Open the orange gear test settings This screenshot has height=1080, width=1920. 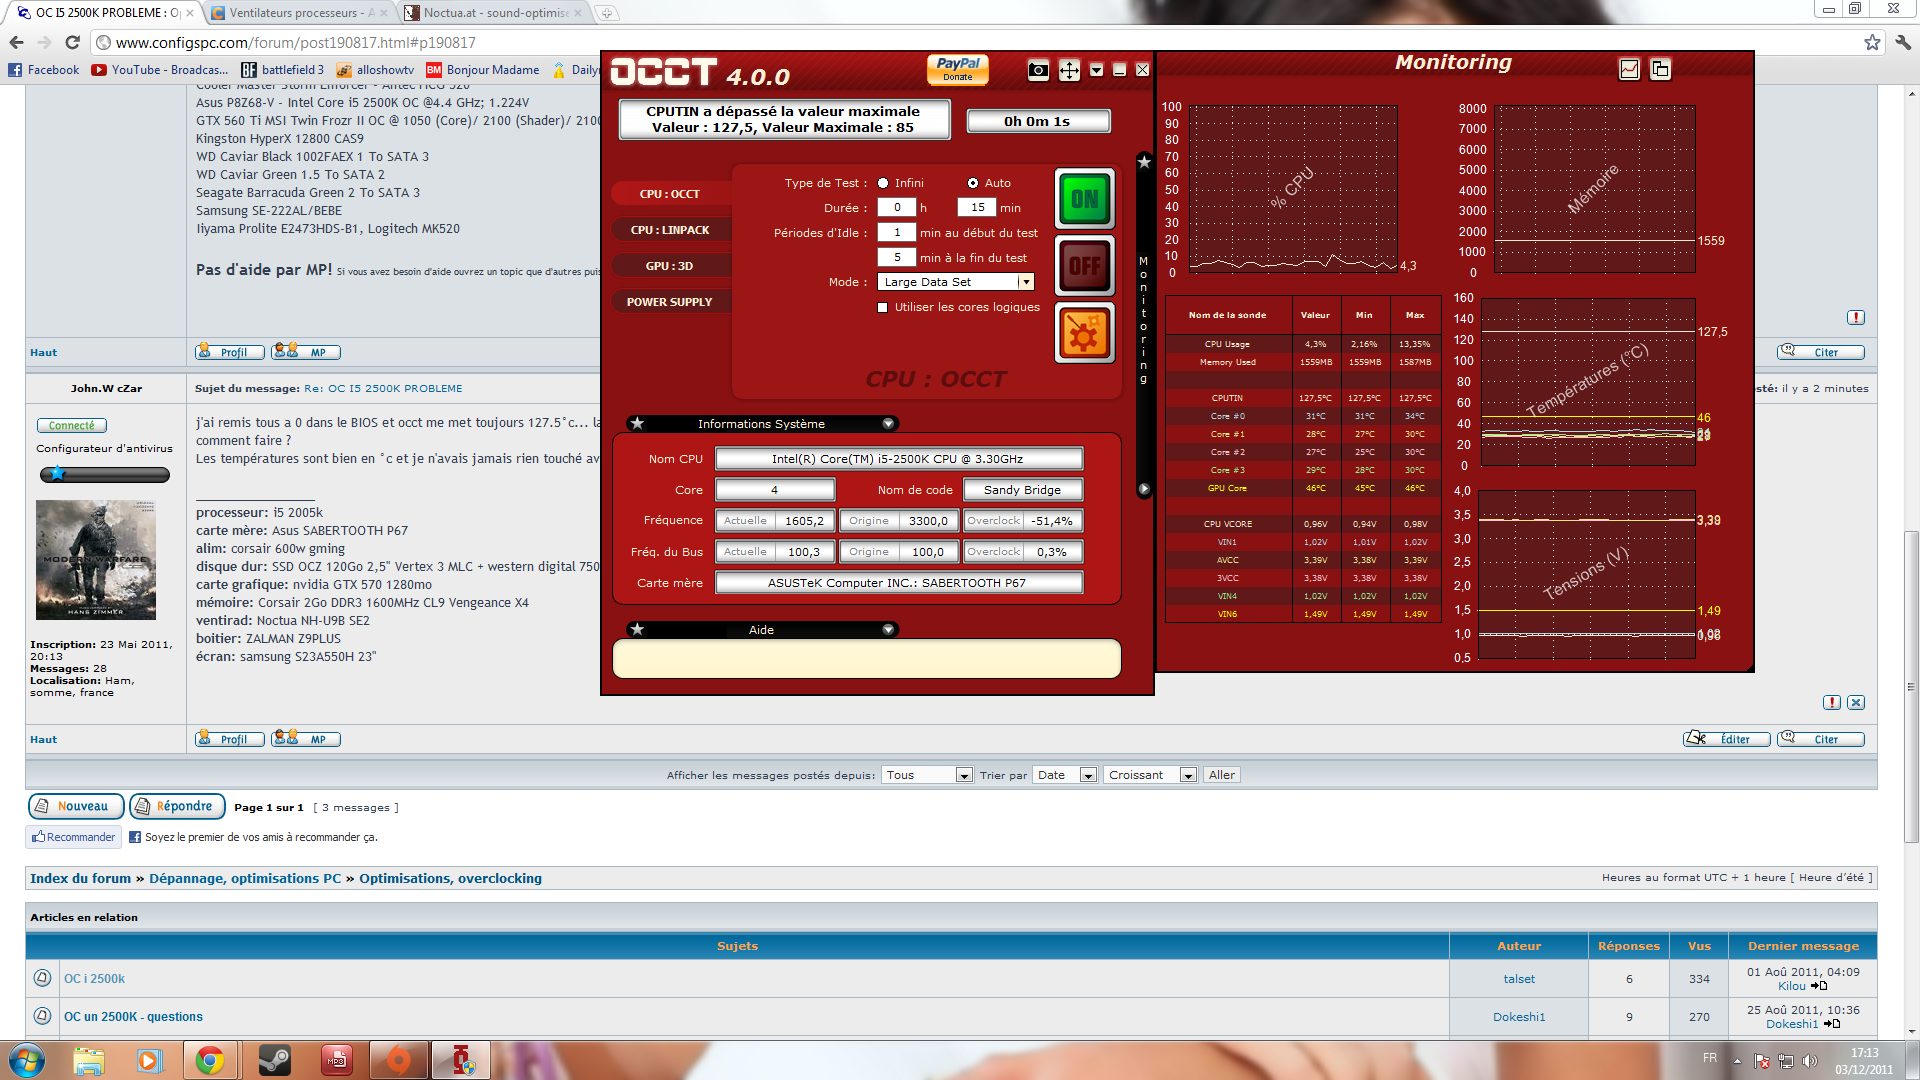(x=1084, y=333)
